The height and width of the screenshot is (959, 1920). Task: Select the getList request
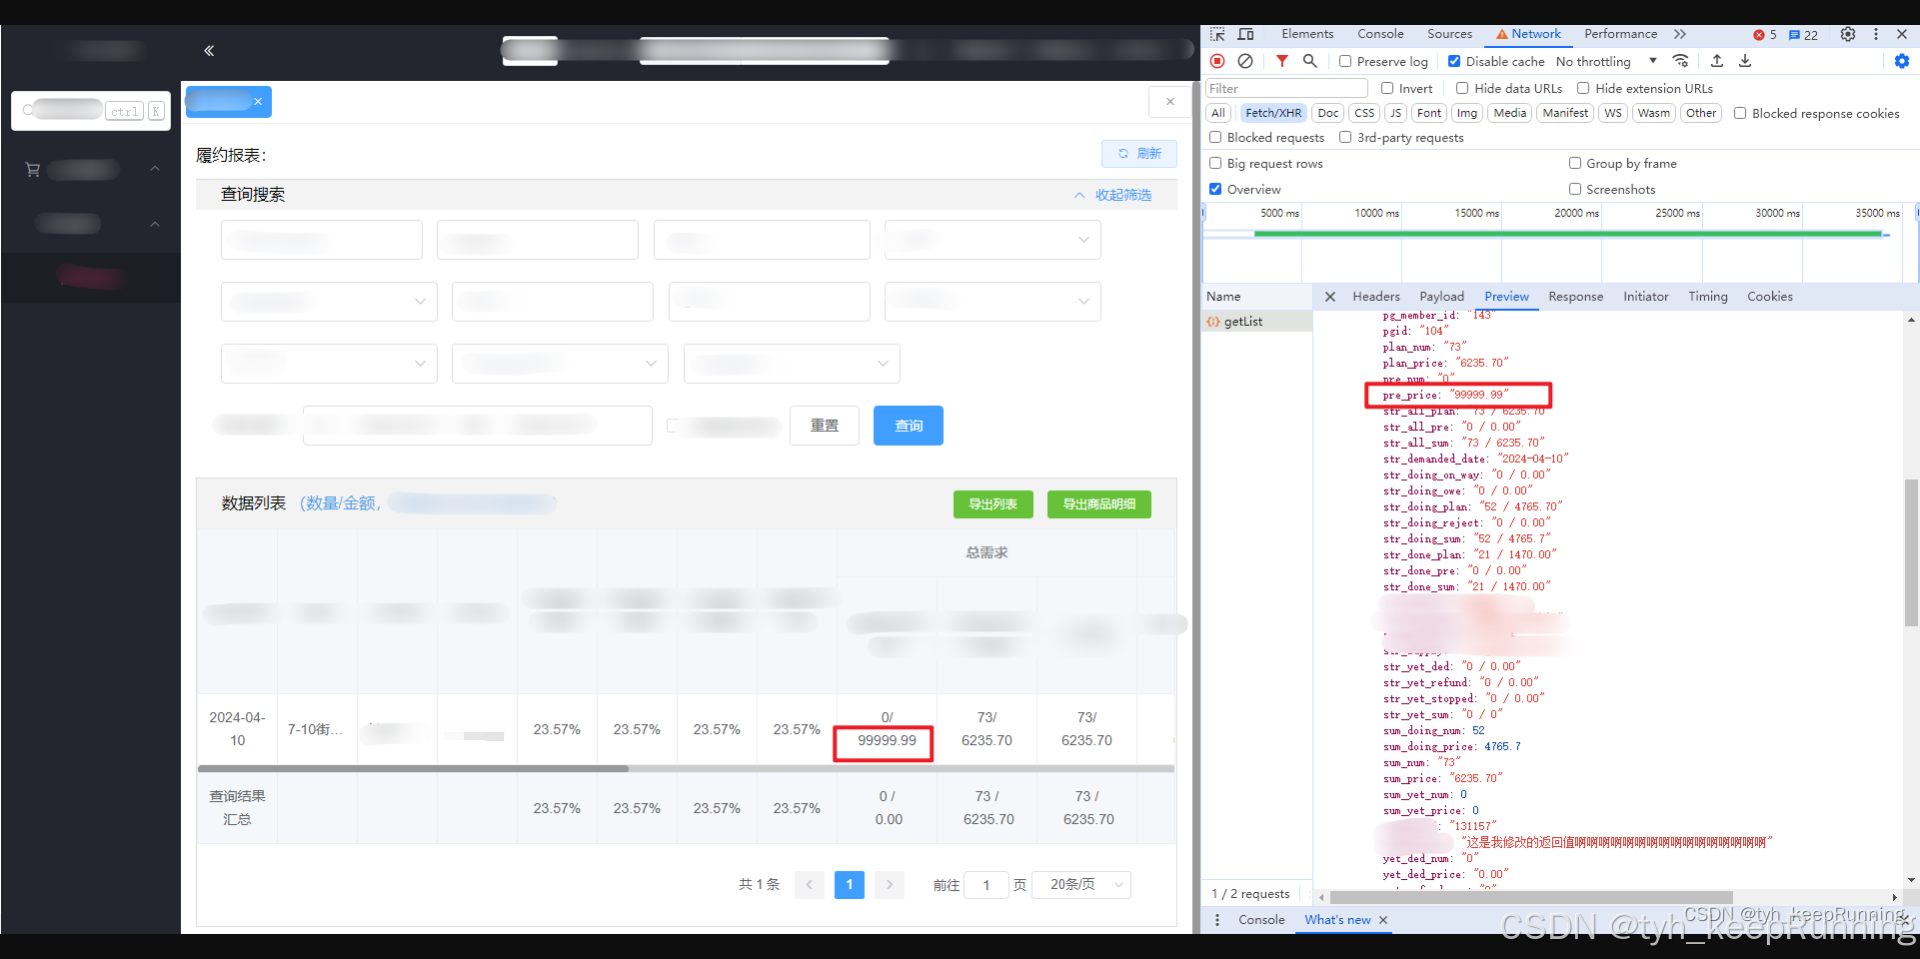click(x=1257, y=322)
